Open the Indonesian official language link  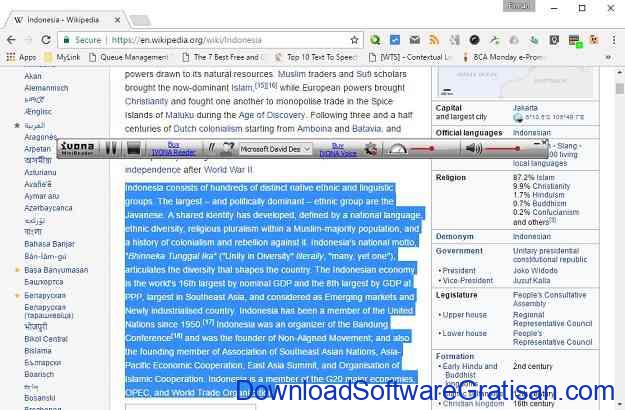click(x=532, y=133)
